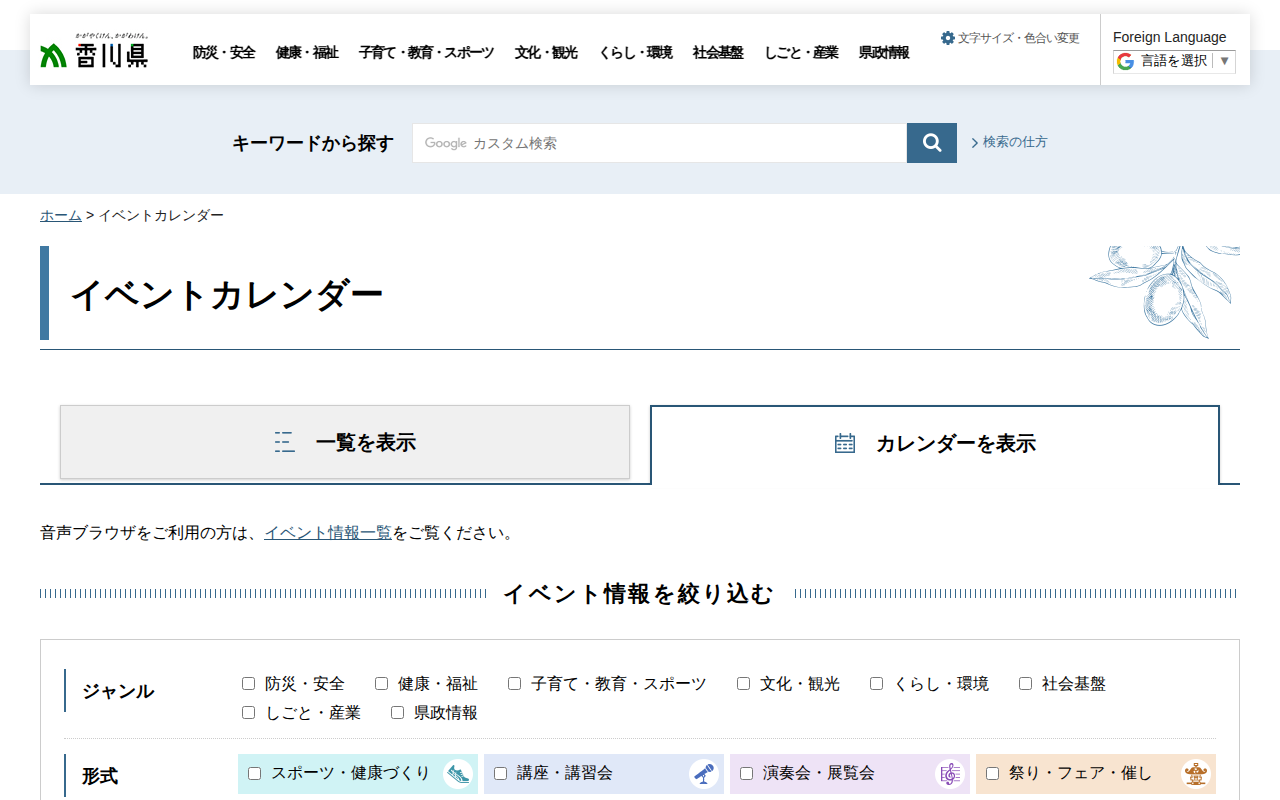Click the festival icon for 祭り・フェア・催し
1280x800 pixels.
pos(1196,774)
